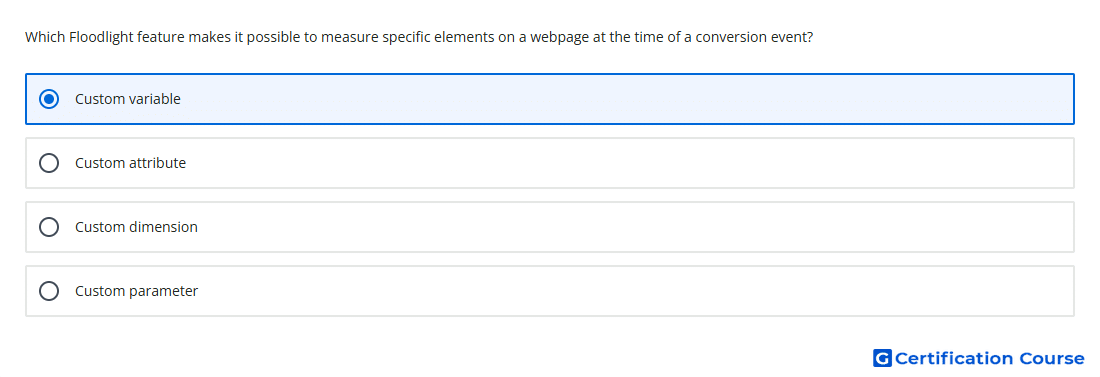Click the Floodlight question text

[419, 37]
